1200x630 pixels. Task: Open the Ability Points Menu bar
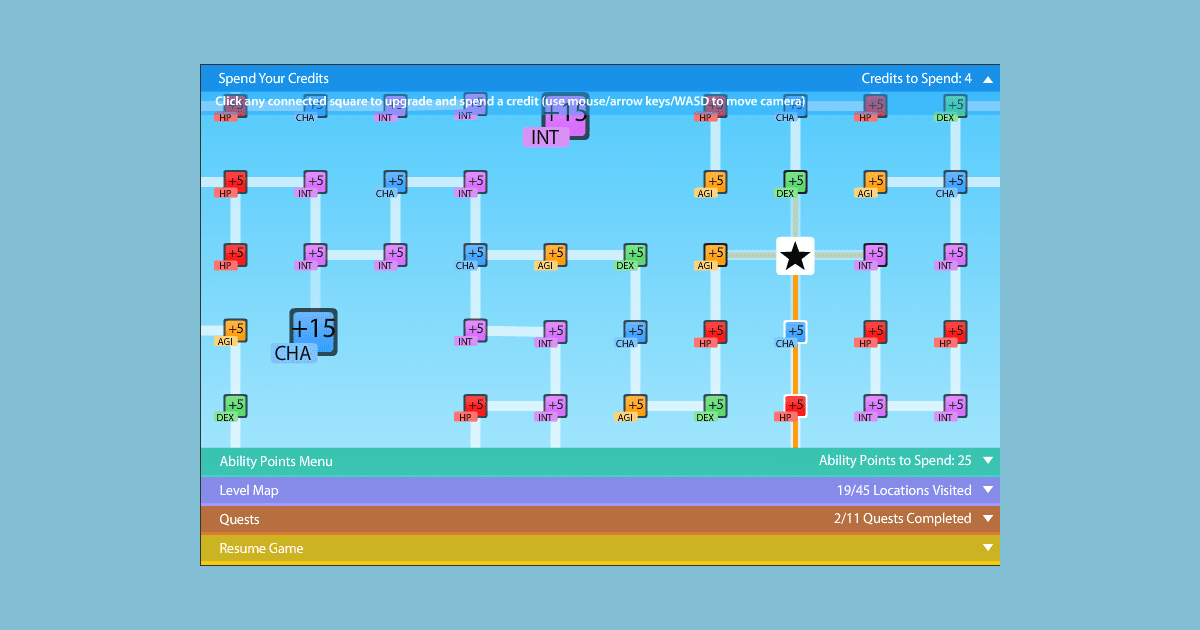600,461
